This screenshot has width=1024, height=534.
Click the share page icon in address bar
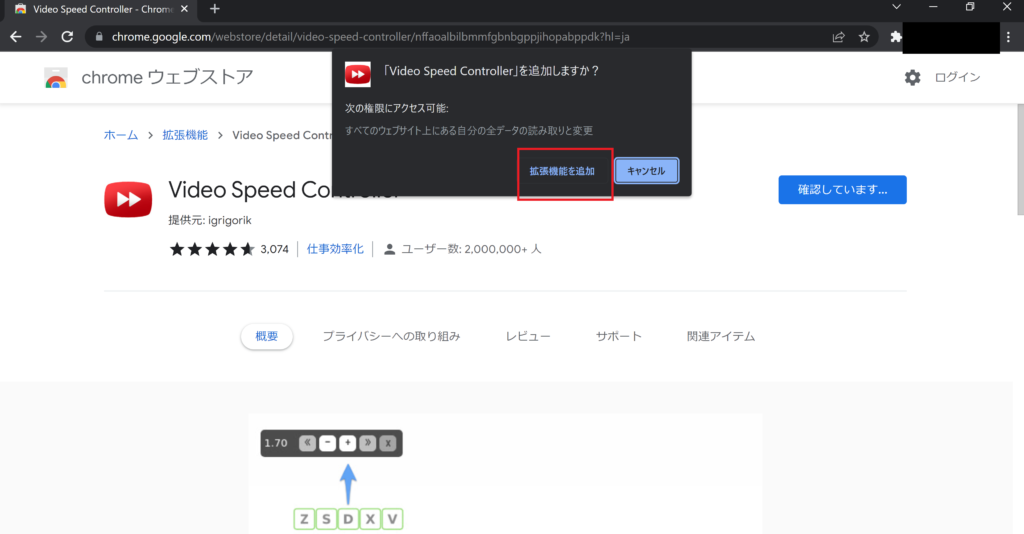tap(839, 37)
